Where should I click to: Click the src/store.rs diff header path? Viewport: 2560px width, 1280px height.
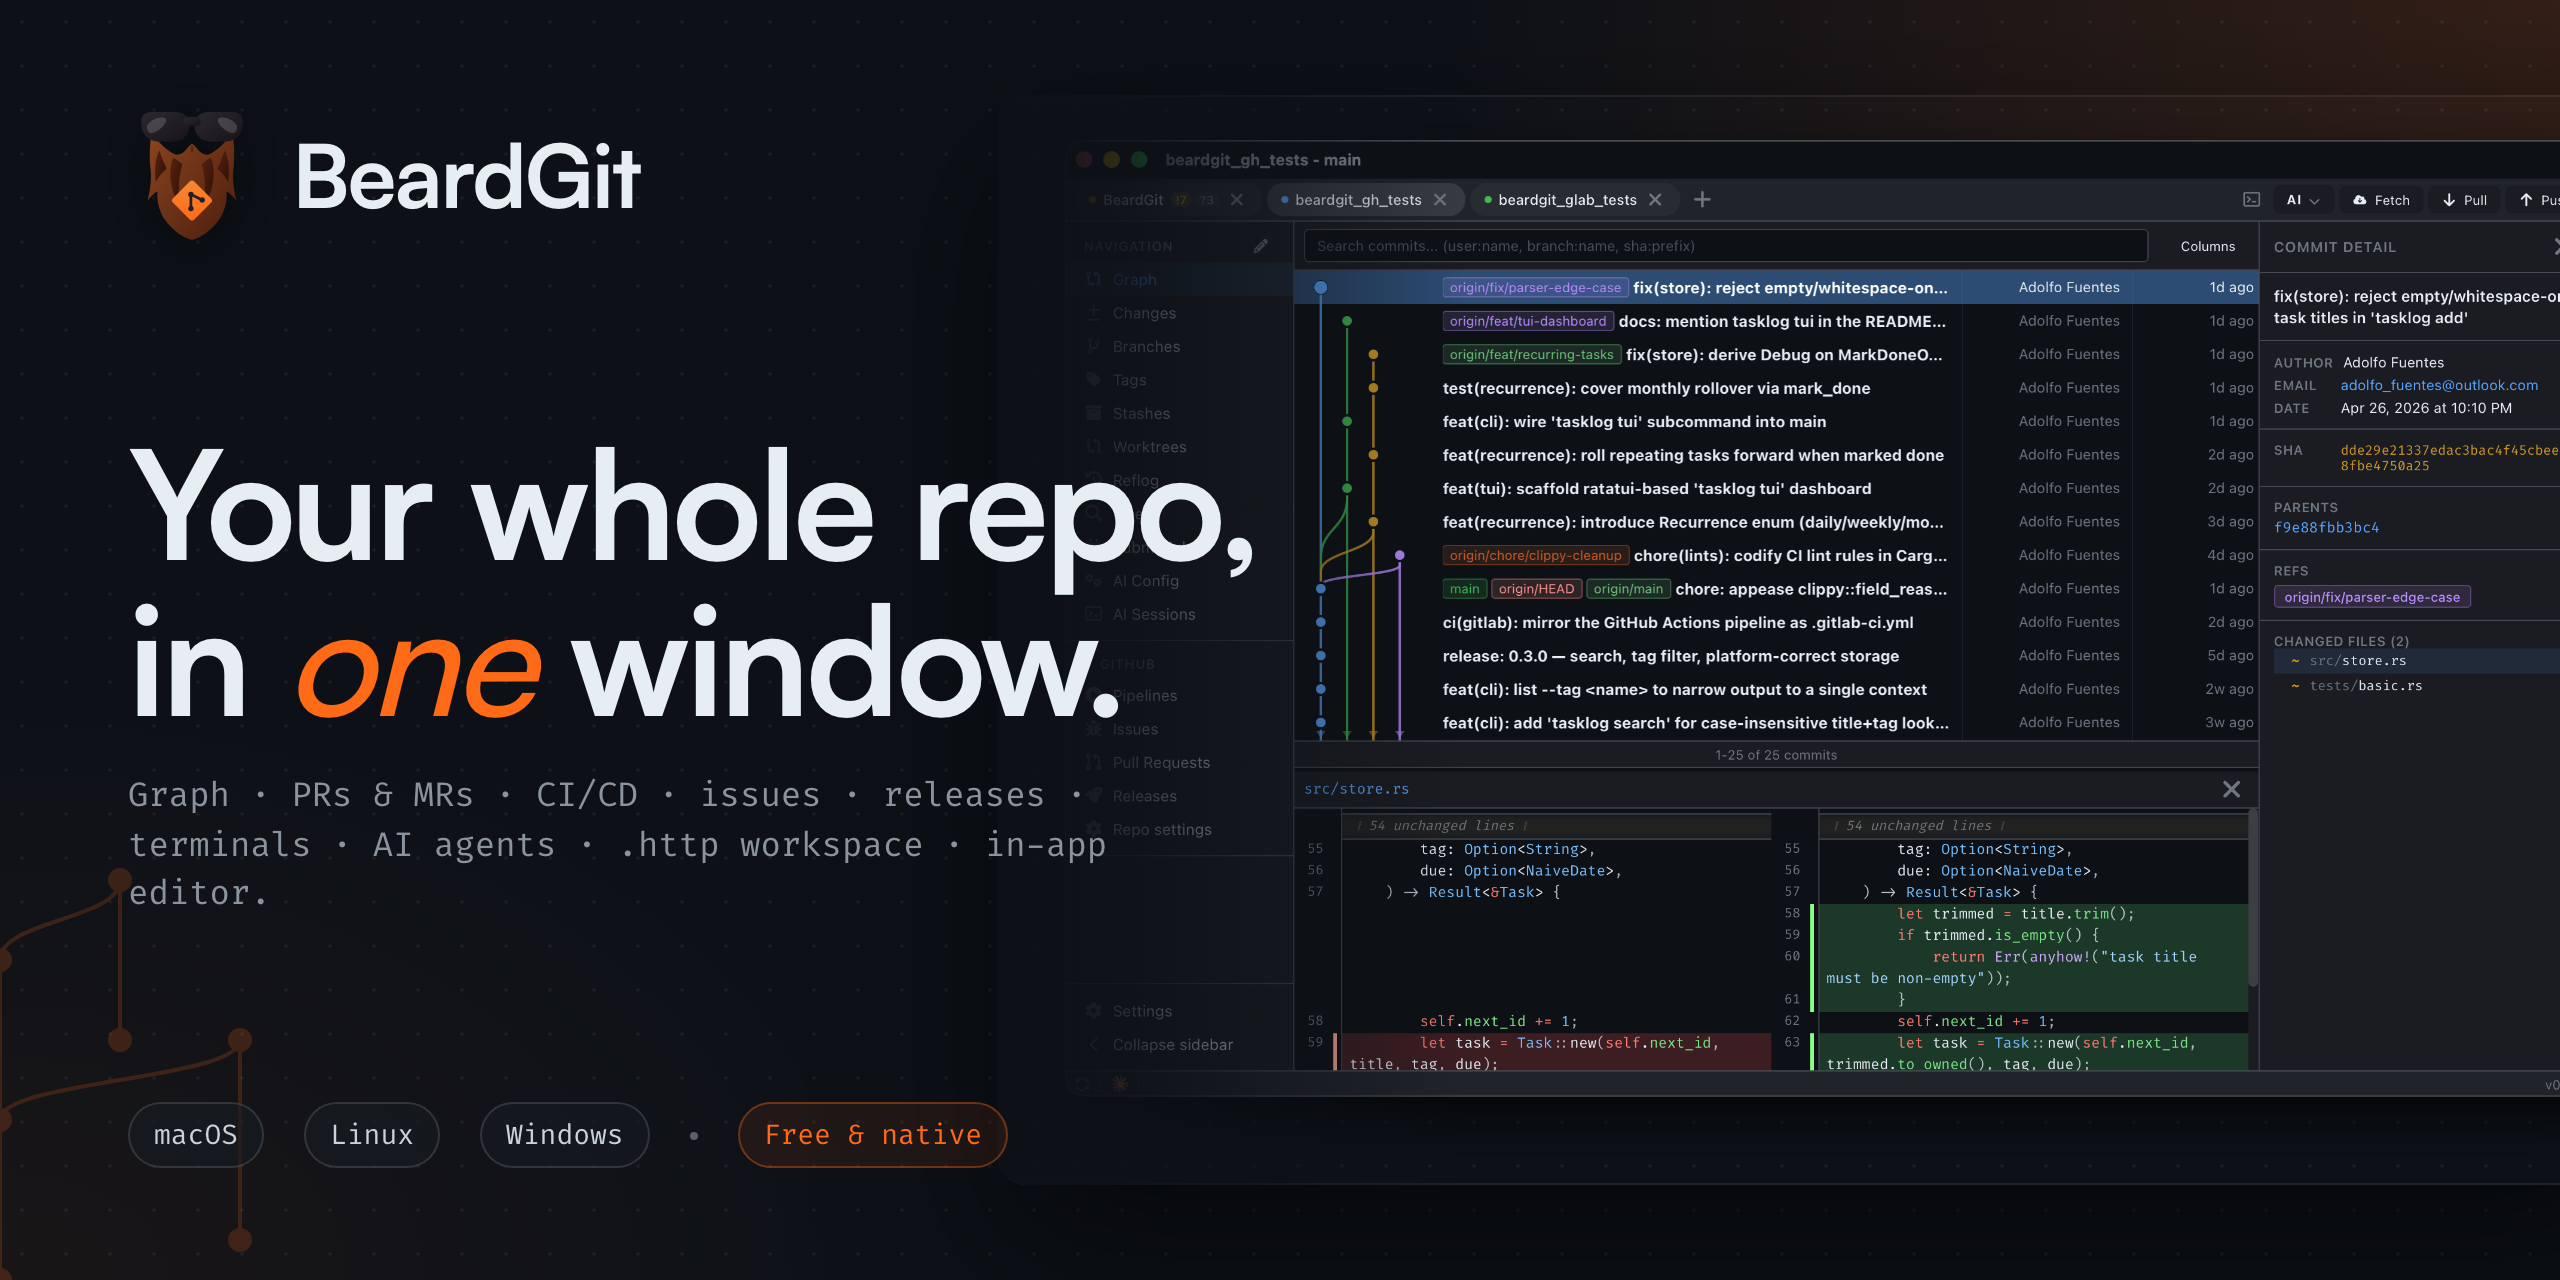(1356, 789)
